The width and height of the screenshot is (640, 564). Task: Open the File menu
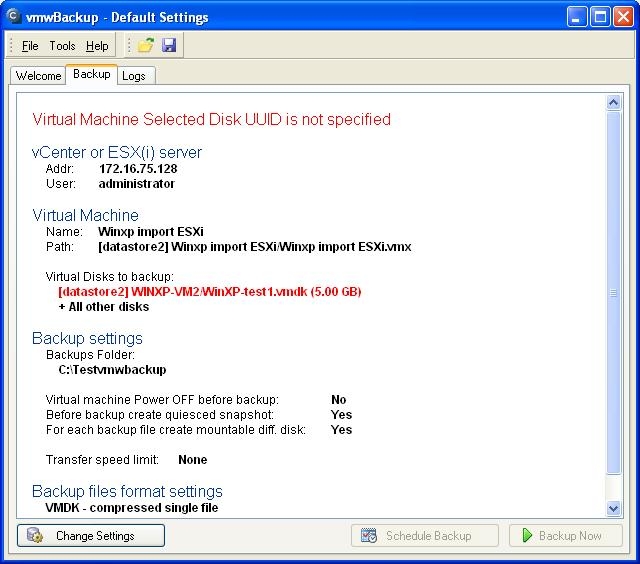tap(30, 46)
